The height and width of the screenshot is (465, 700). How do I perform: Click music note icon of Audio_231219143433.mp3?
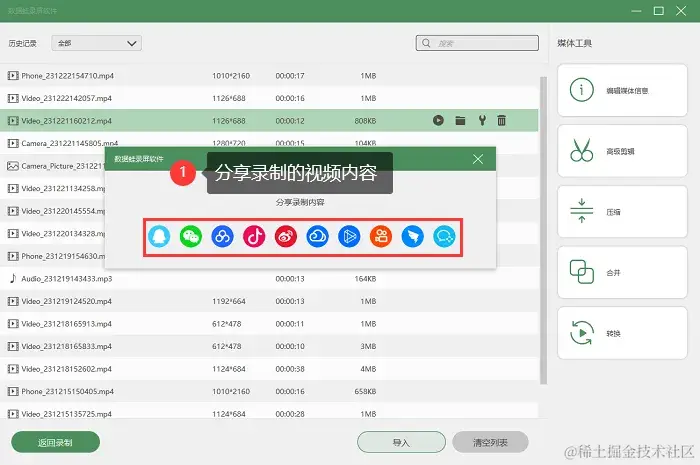[x=13, y=278]
